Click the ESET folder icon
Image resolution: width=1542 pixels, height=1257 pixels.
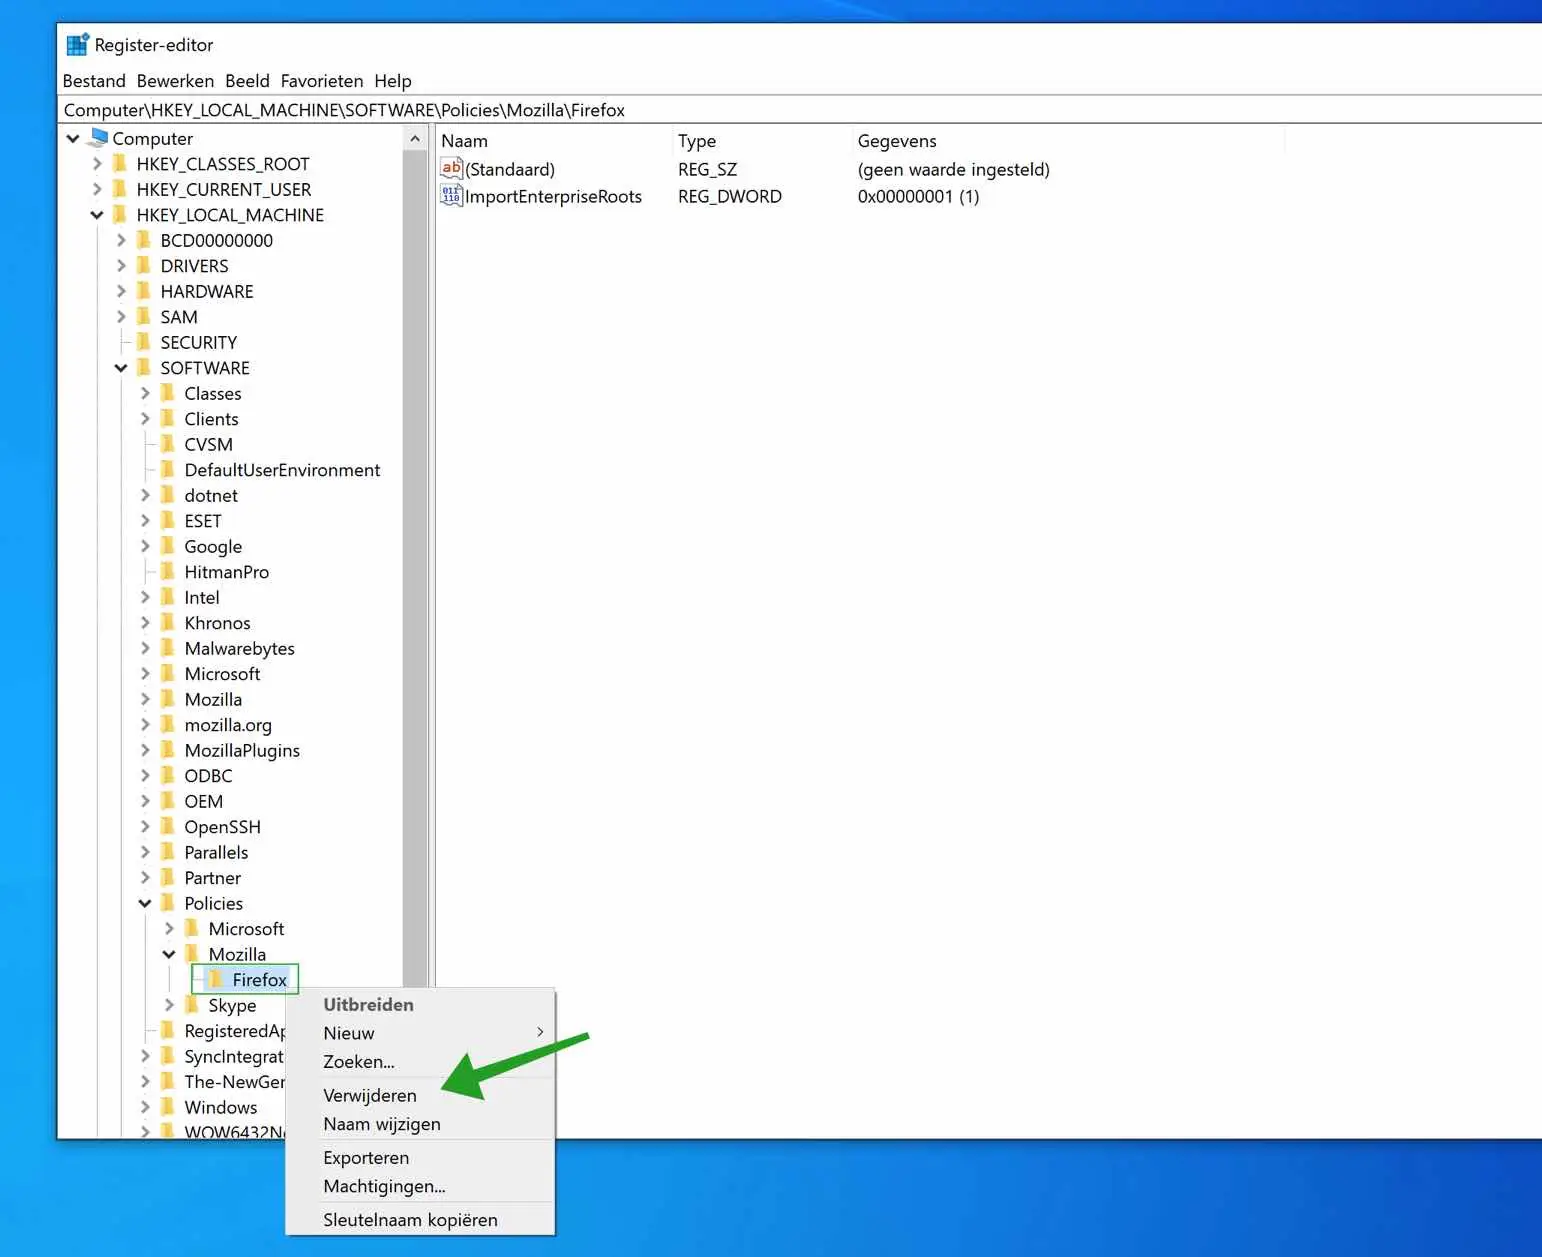(168, 520)
